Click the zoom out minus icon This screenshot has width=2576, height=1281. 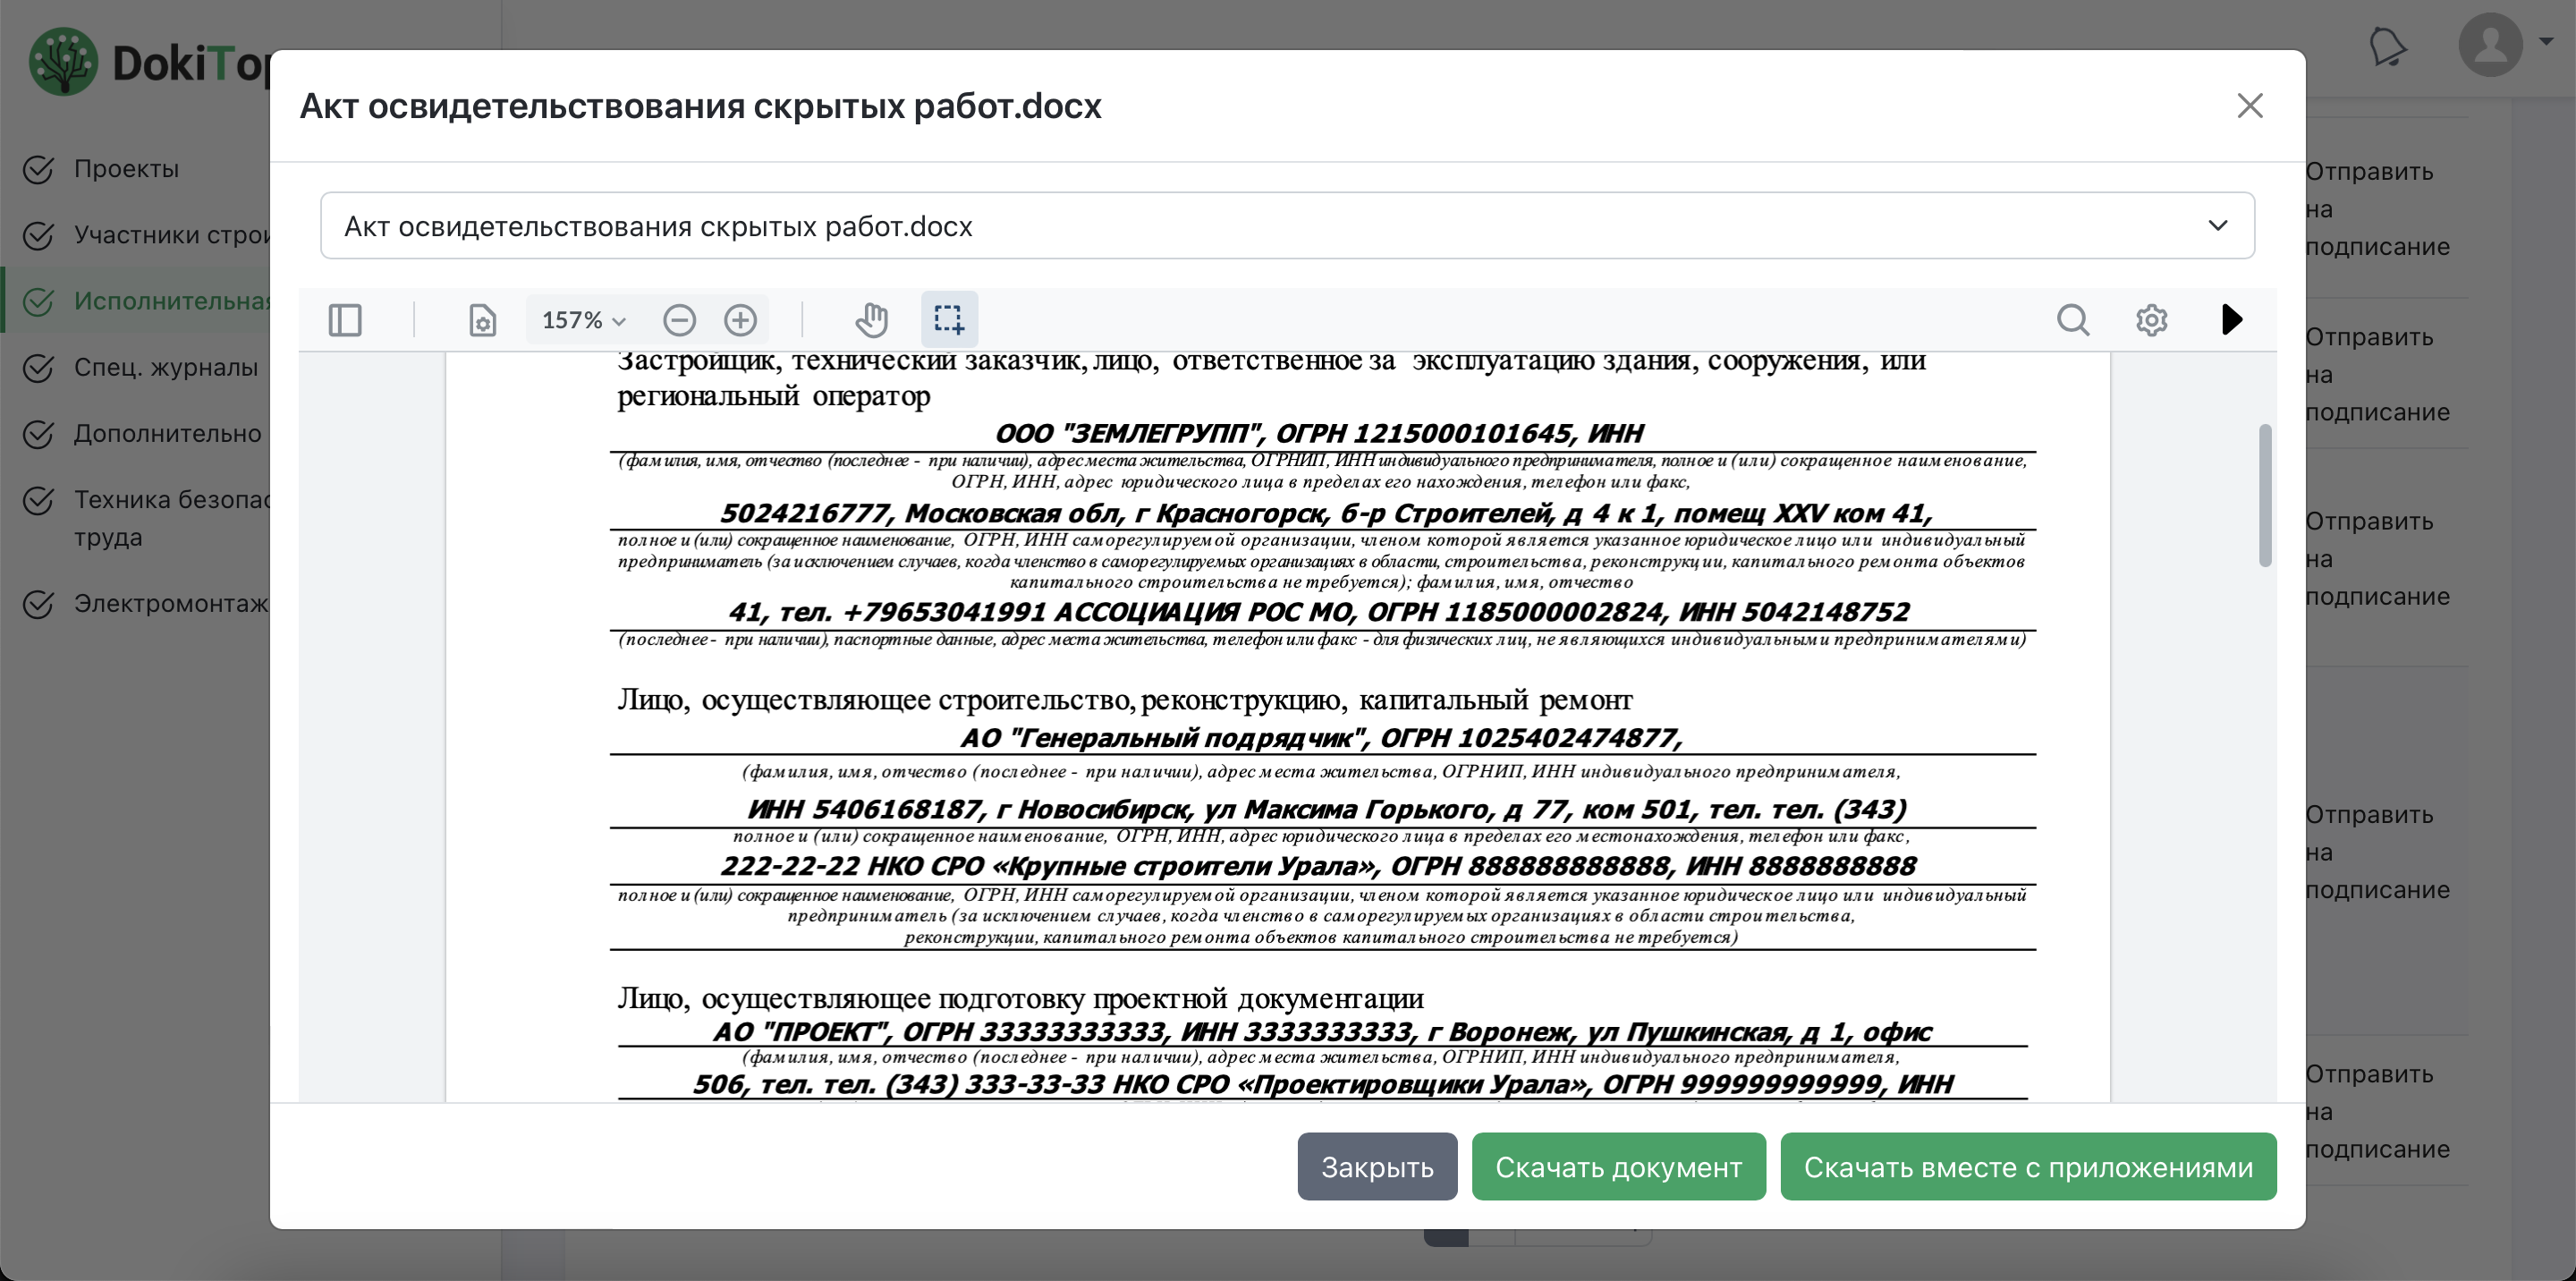click(x=679, y=320)
